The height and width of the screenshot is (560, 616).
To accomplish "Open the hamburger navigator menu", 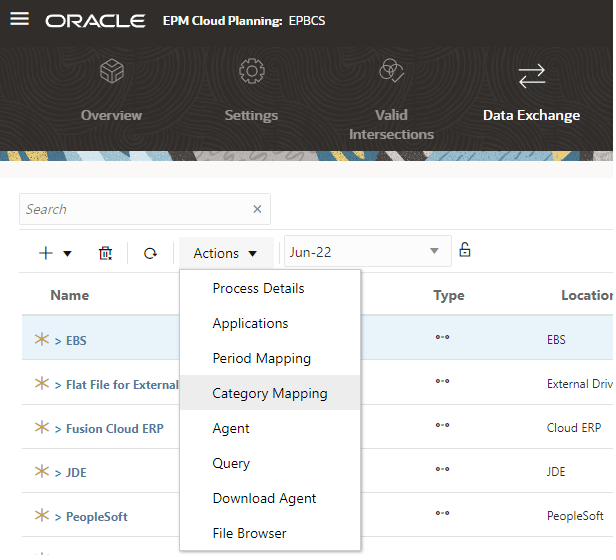I will (x=19, y=18).
